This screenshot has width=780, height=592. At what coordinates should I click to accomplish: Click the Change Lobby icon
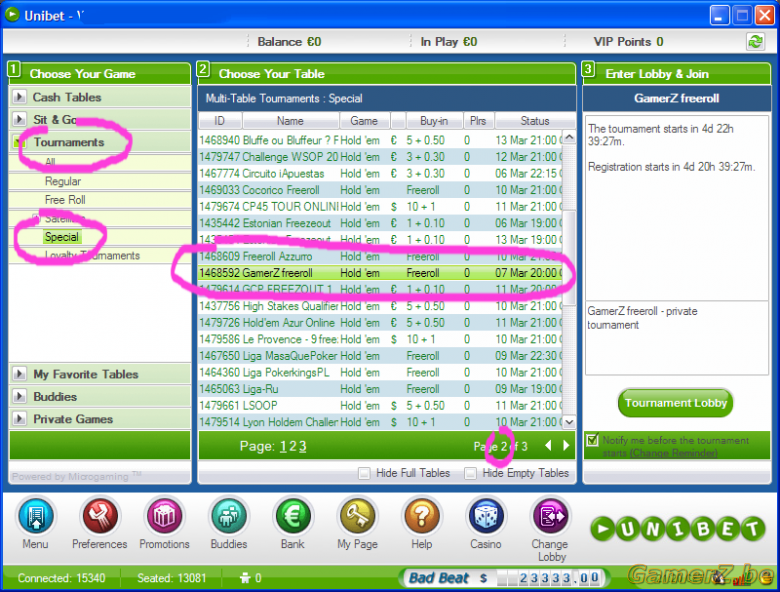[x=550, y=517]
